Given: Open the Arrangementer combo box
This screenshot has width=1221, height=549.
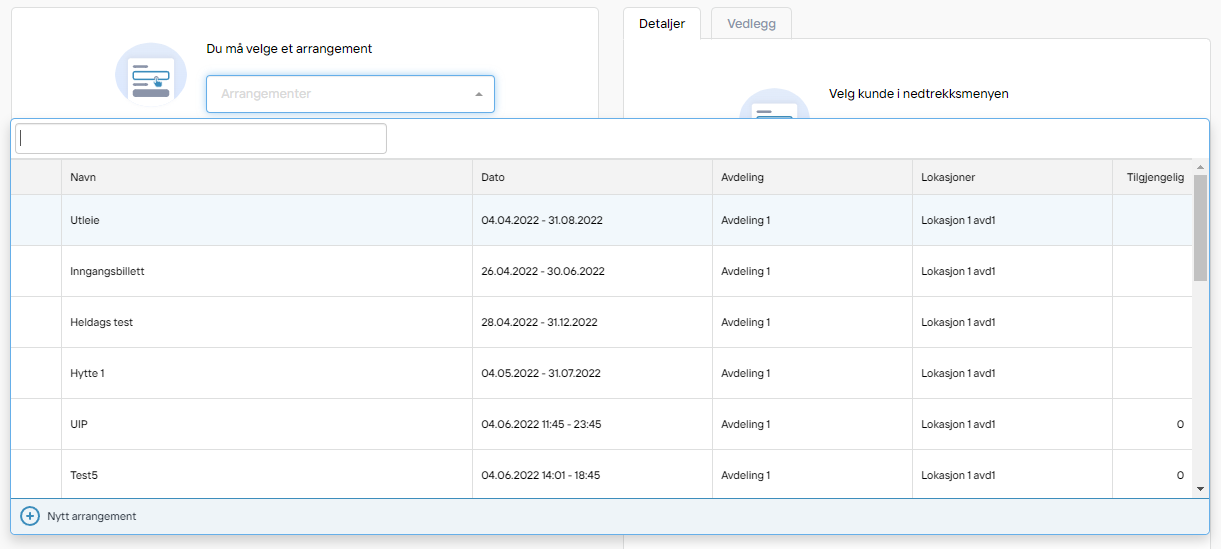Looking at the screenshot, I should click(x=350, y=94).
